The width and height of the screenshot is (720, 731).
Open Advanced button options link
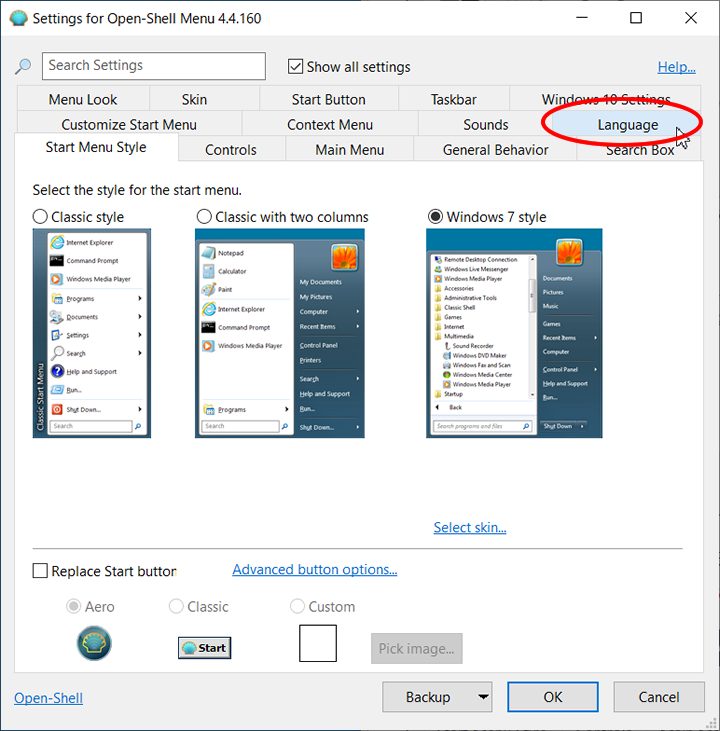pyautogui.click(x=315, y=569)
